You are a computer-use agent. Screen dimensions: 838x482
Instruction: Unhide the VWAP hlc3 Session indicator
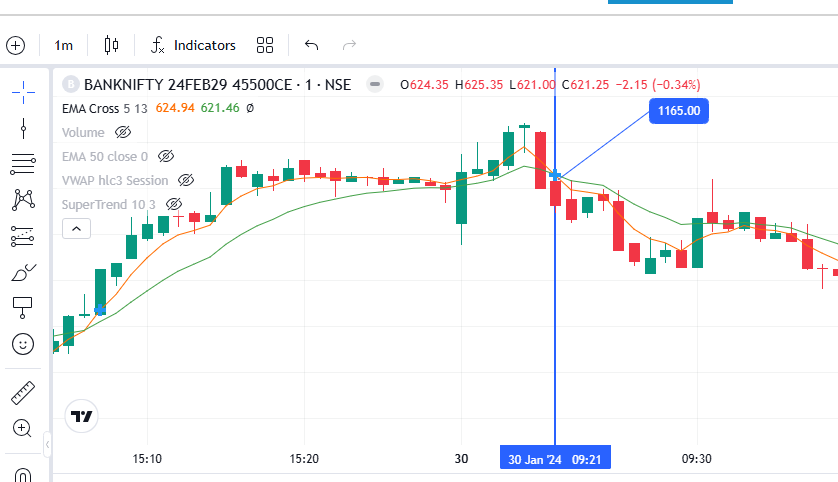pyautogui.click(x=186, y=180)
